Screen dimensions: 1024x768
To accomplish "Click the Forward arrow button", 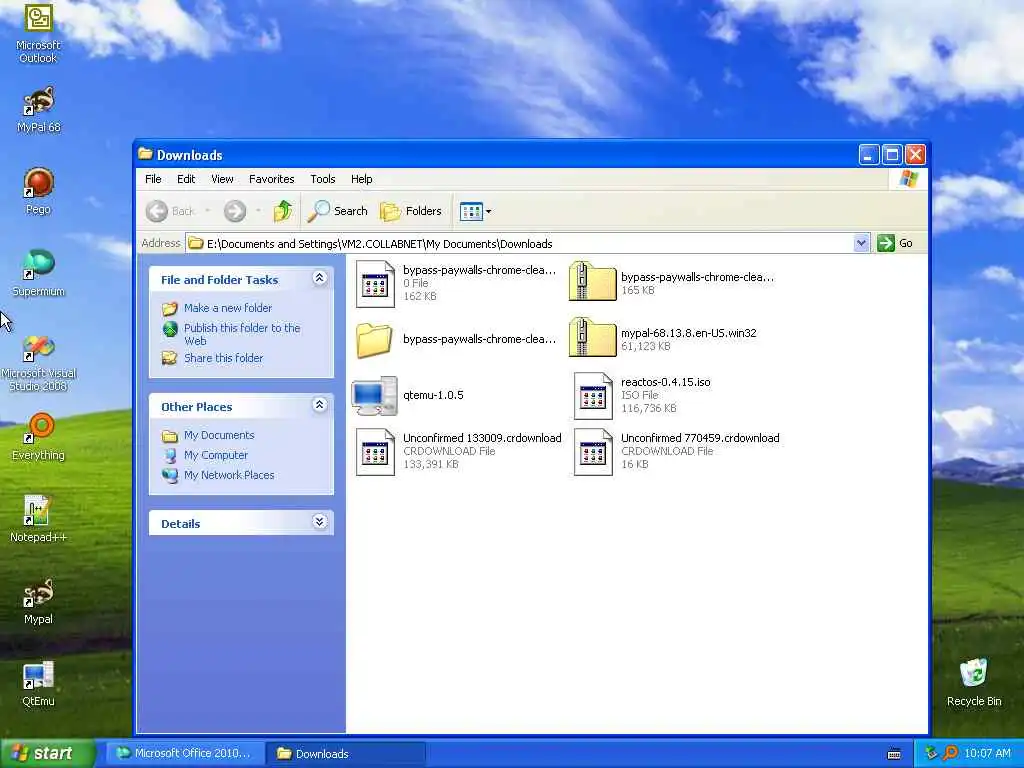I will click(x=235, y=211).
